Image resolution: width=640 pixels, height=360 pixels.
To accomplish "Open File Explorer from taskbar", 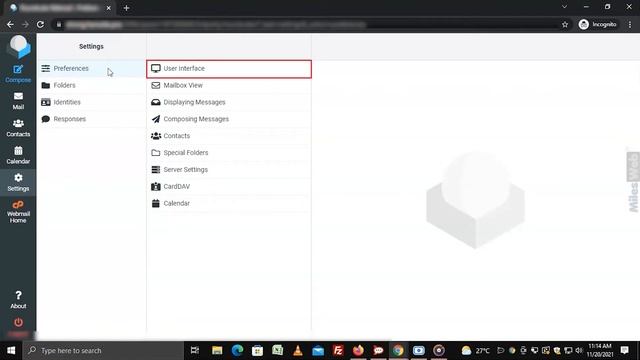I will [217, 350].
